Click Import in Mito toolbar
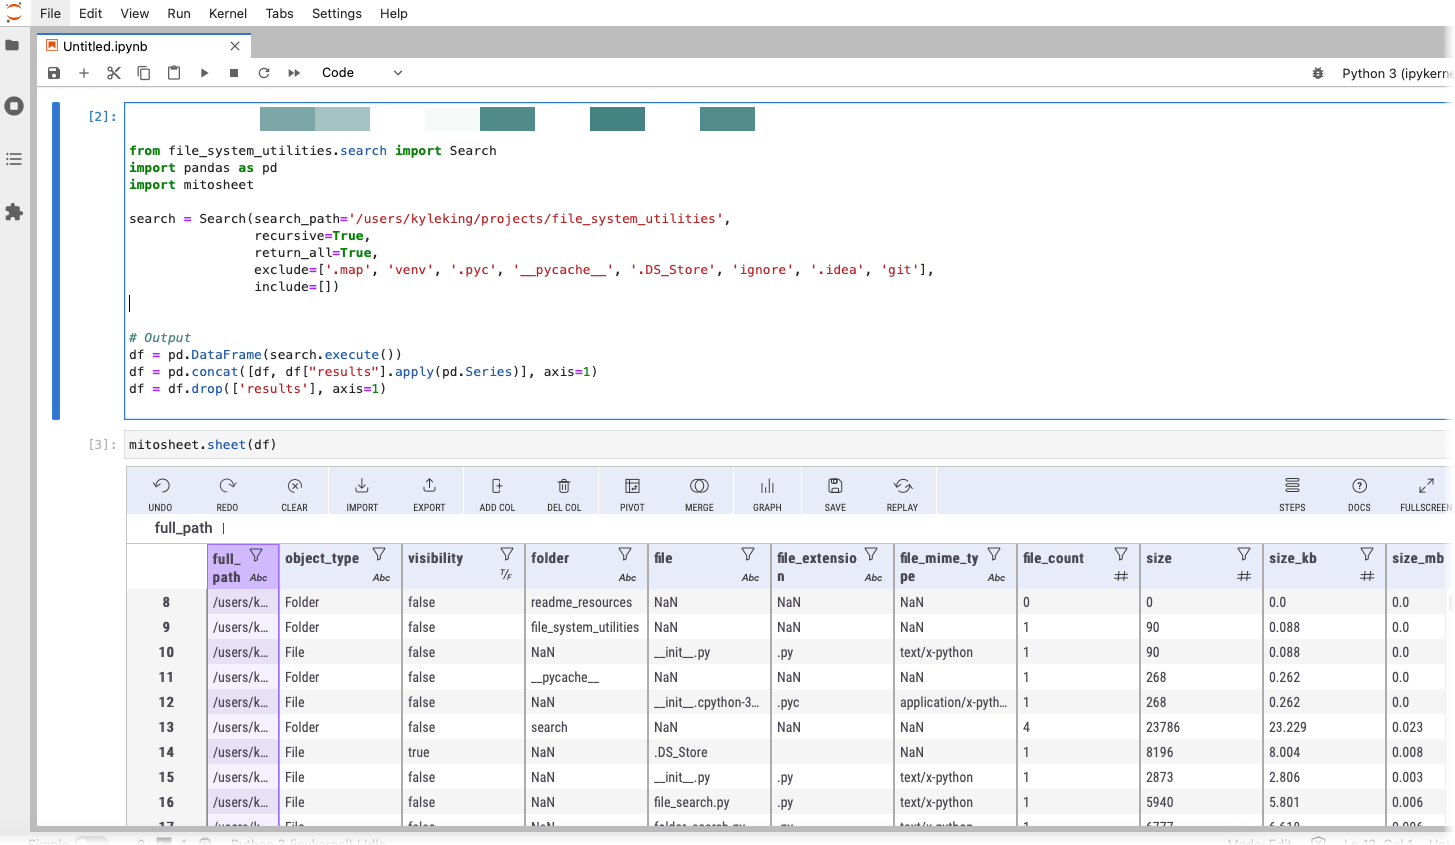Screen dimensions: 1455x845 [x=362, y=494]
